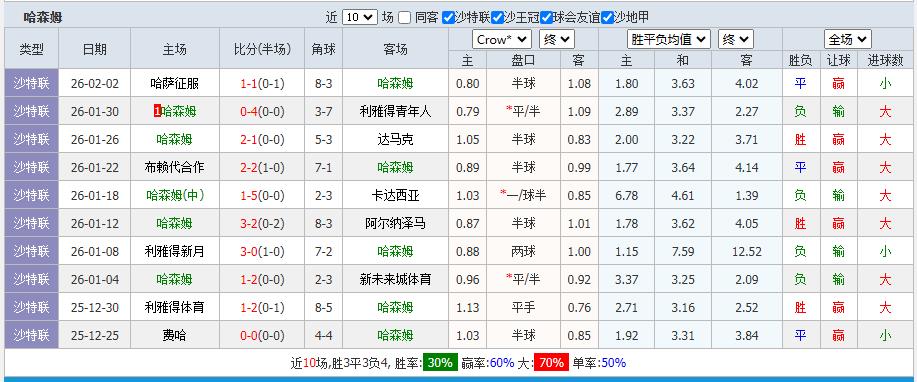Open home team 利雅得新月 link

(x=175, y=251)
